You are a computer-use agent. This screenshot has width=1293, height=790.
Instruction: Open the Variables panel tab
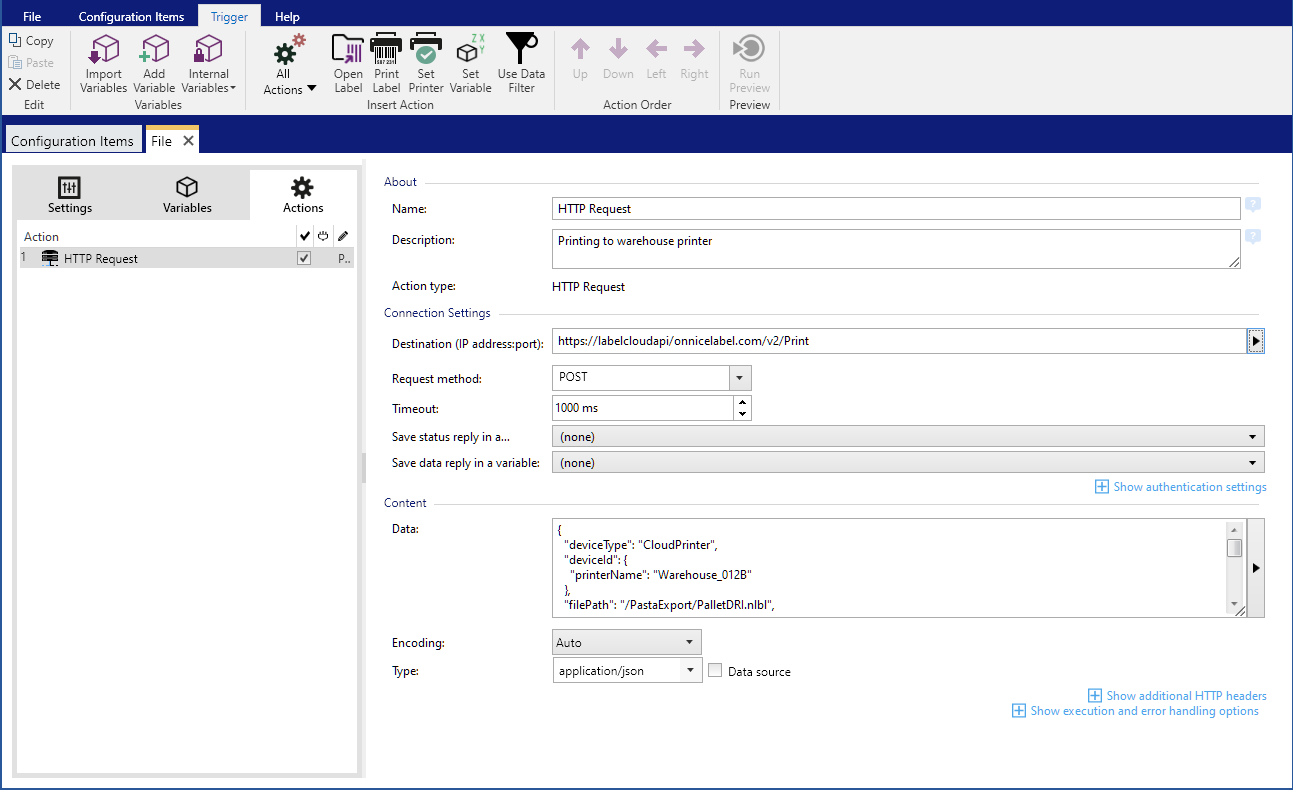point(187,196)
